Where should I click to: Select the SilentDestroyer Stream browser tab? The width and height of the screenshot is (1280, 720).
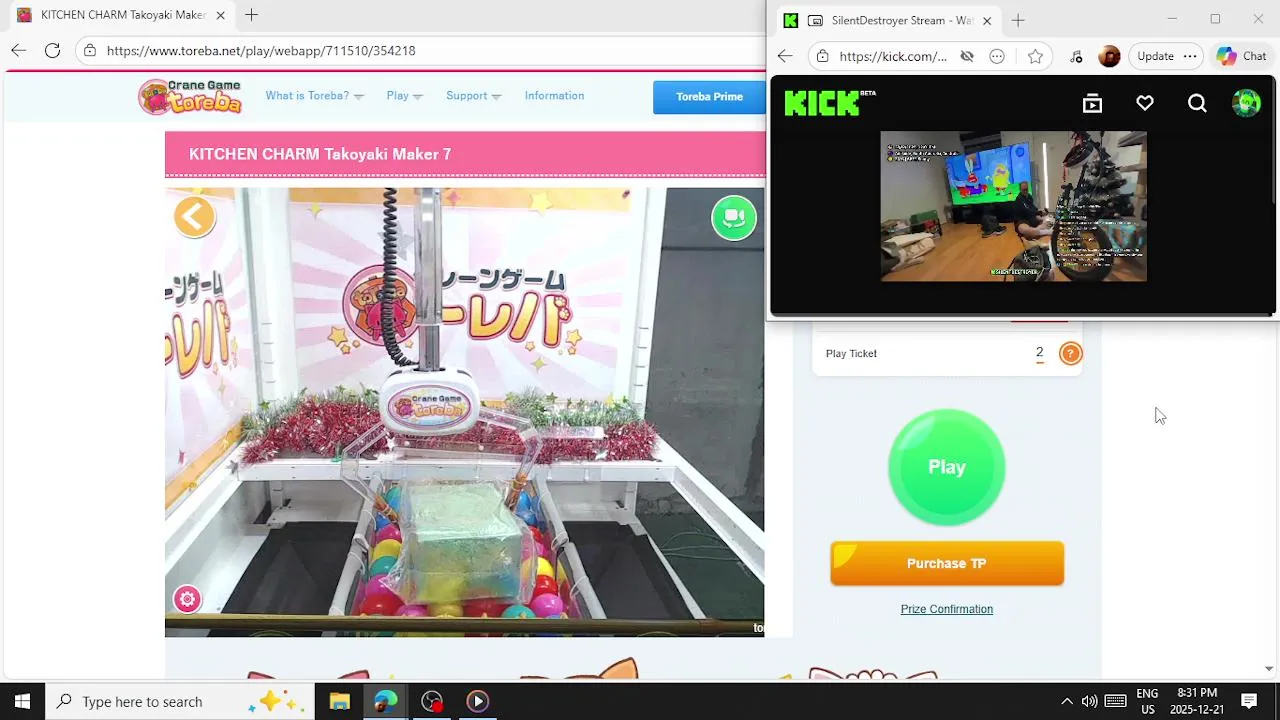[x=888, y=20]
